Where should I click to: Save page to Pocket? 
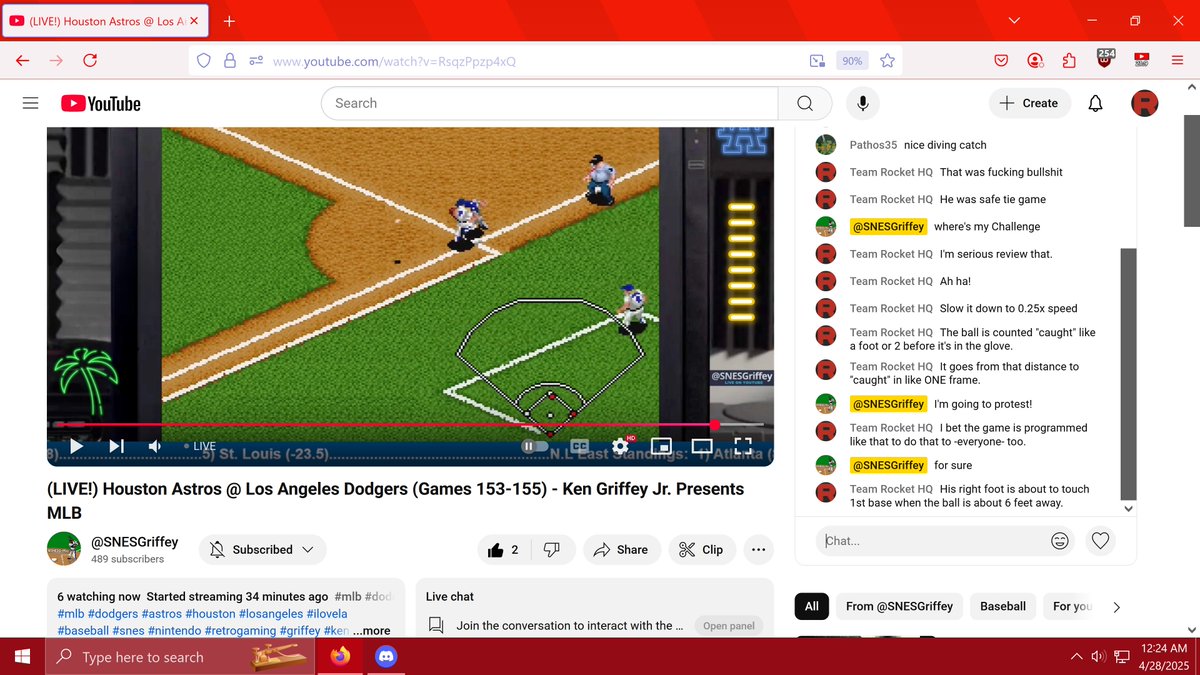pyautogui.click(x=1001, y=61)
